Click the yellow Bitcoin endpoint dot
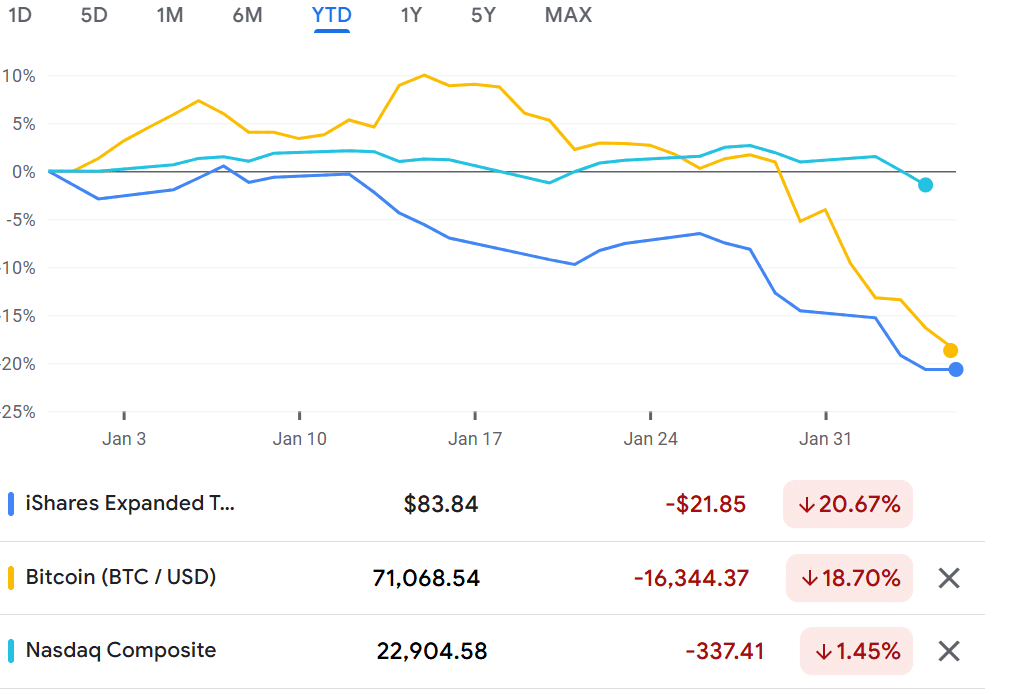Screen dimensions: 1014x694 pyautogui.click(x=950, y=350)
